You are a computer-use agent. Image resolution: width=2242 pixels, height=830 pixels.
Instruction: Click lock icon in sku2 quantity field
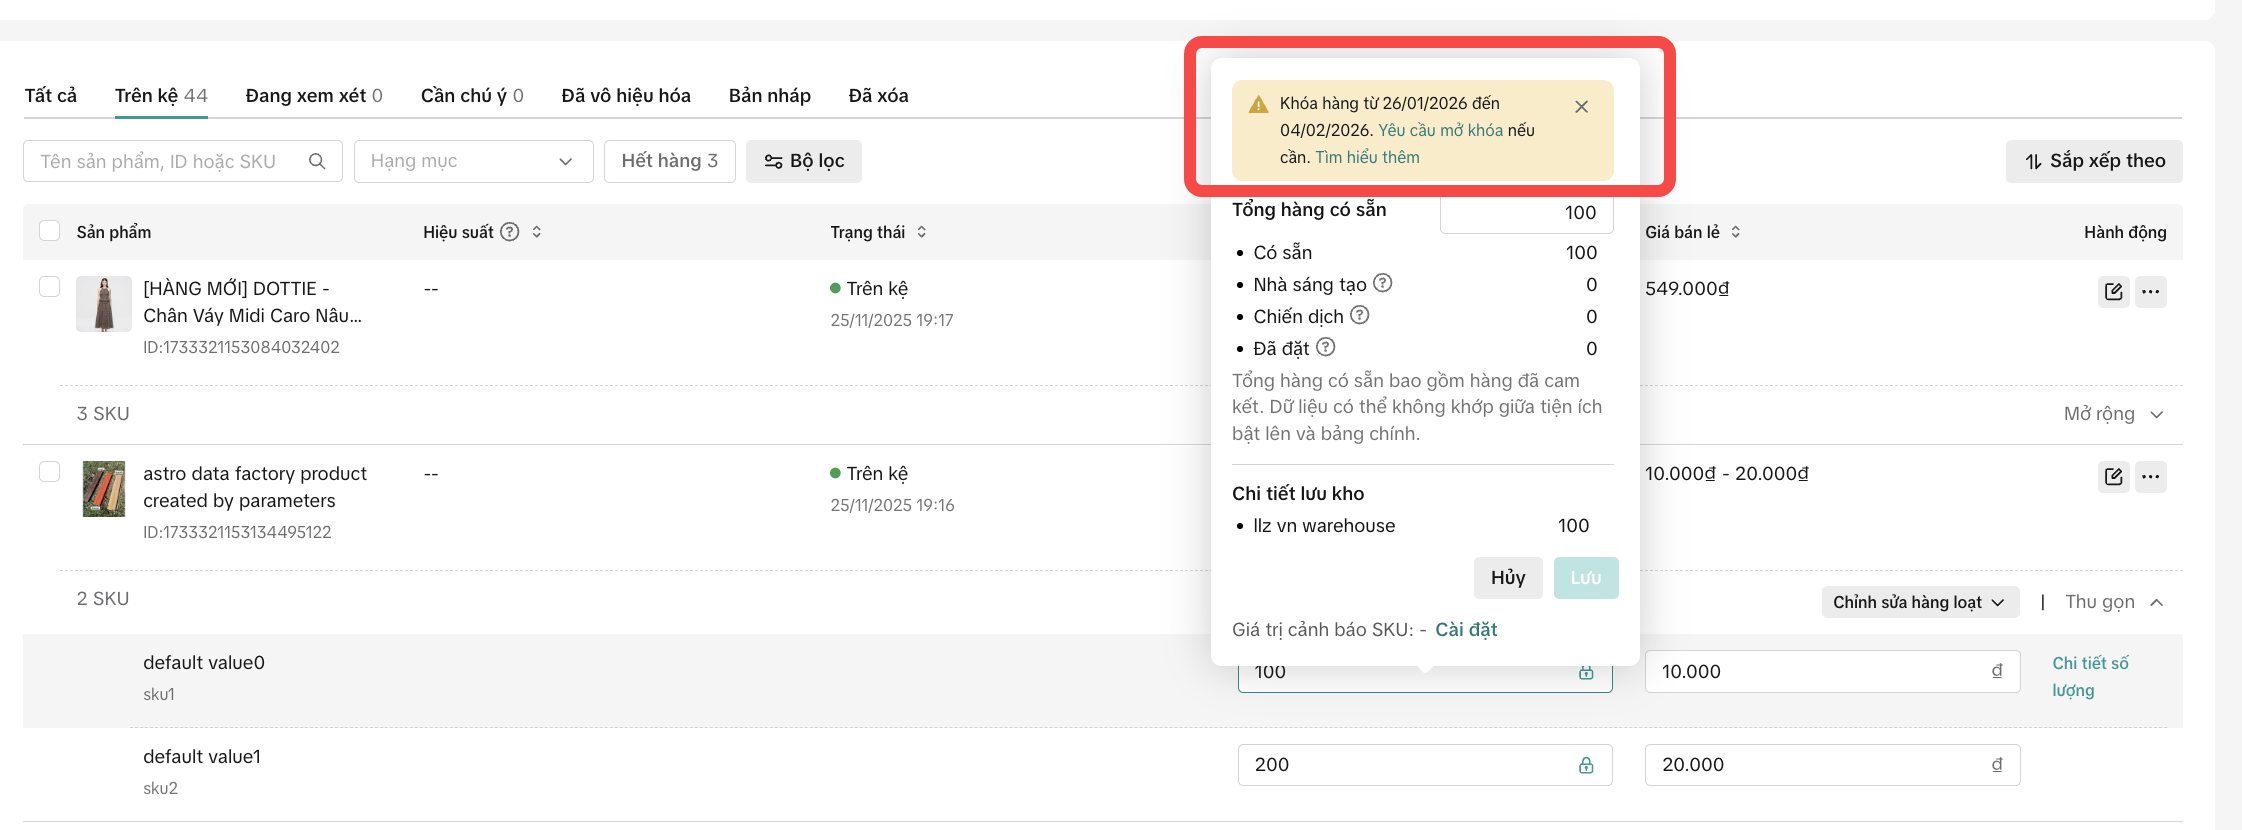tap(1586, 765)
